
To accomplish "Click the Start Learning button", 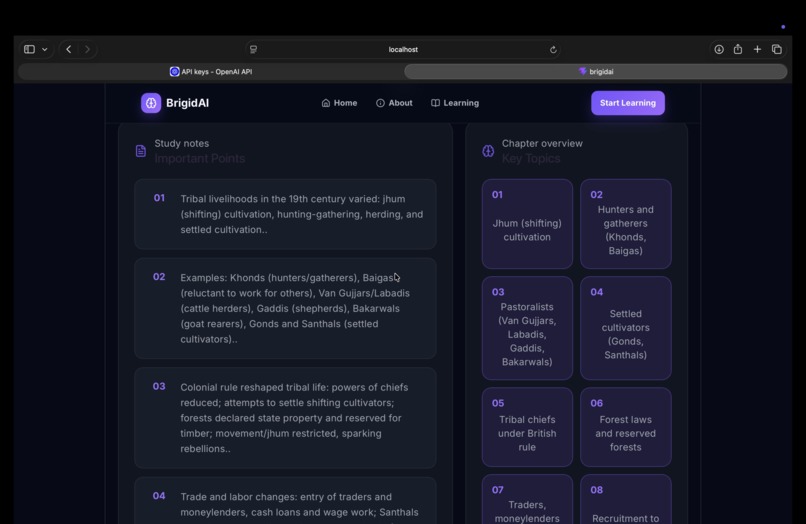I will pos(628,103).
